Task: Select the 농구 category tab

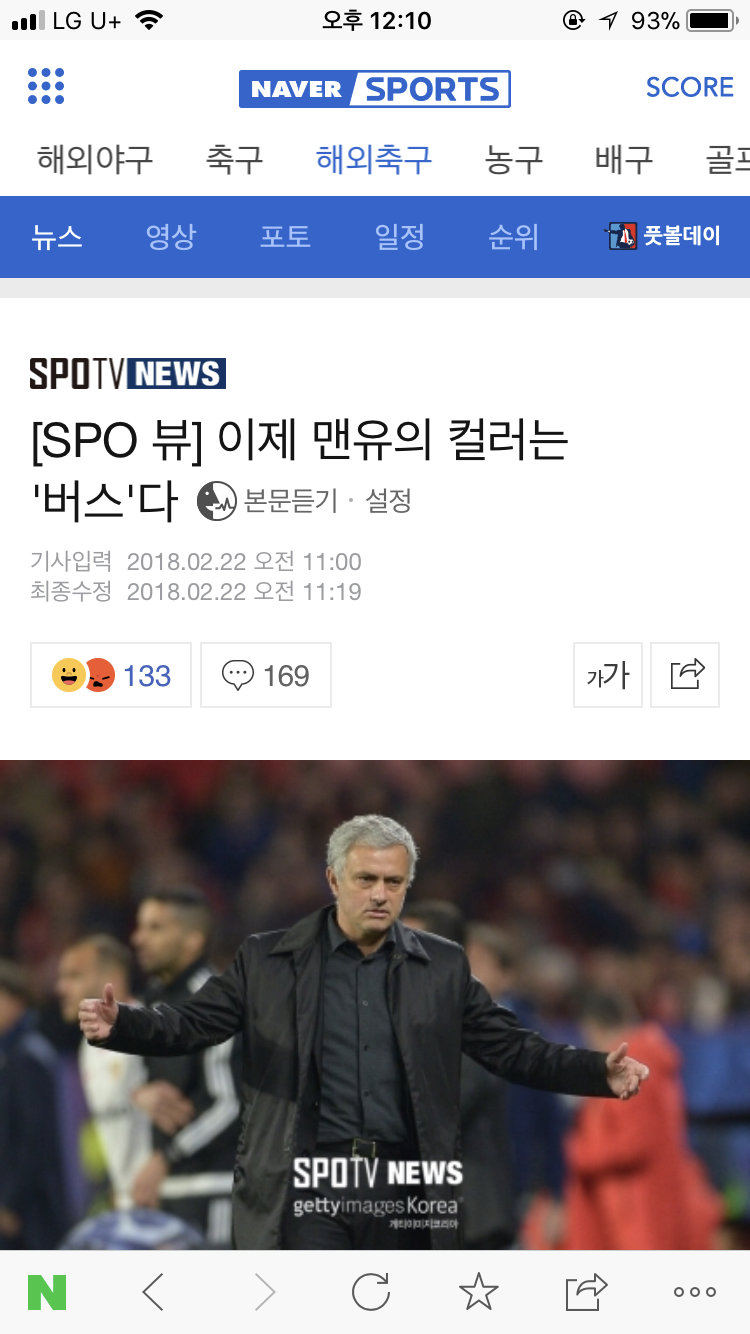Action: click(514, 159)
